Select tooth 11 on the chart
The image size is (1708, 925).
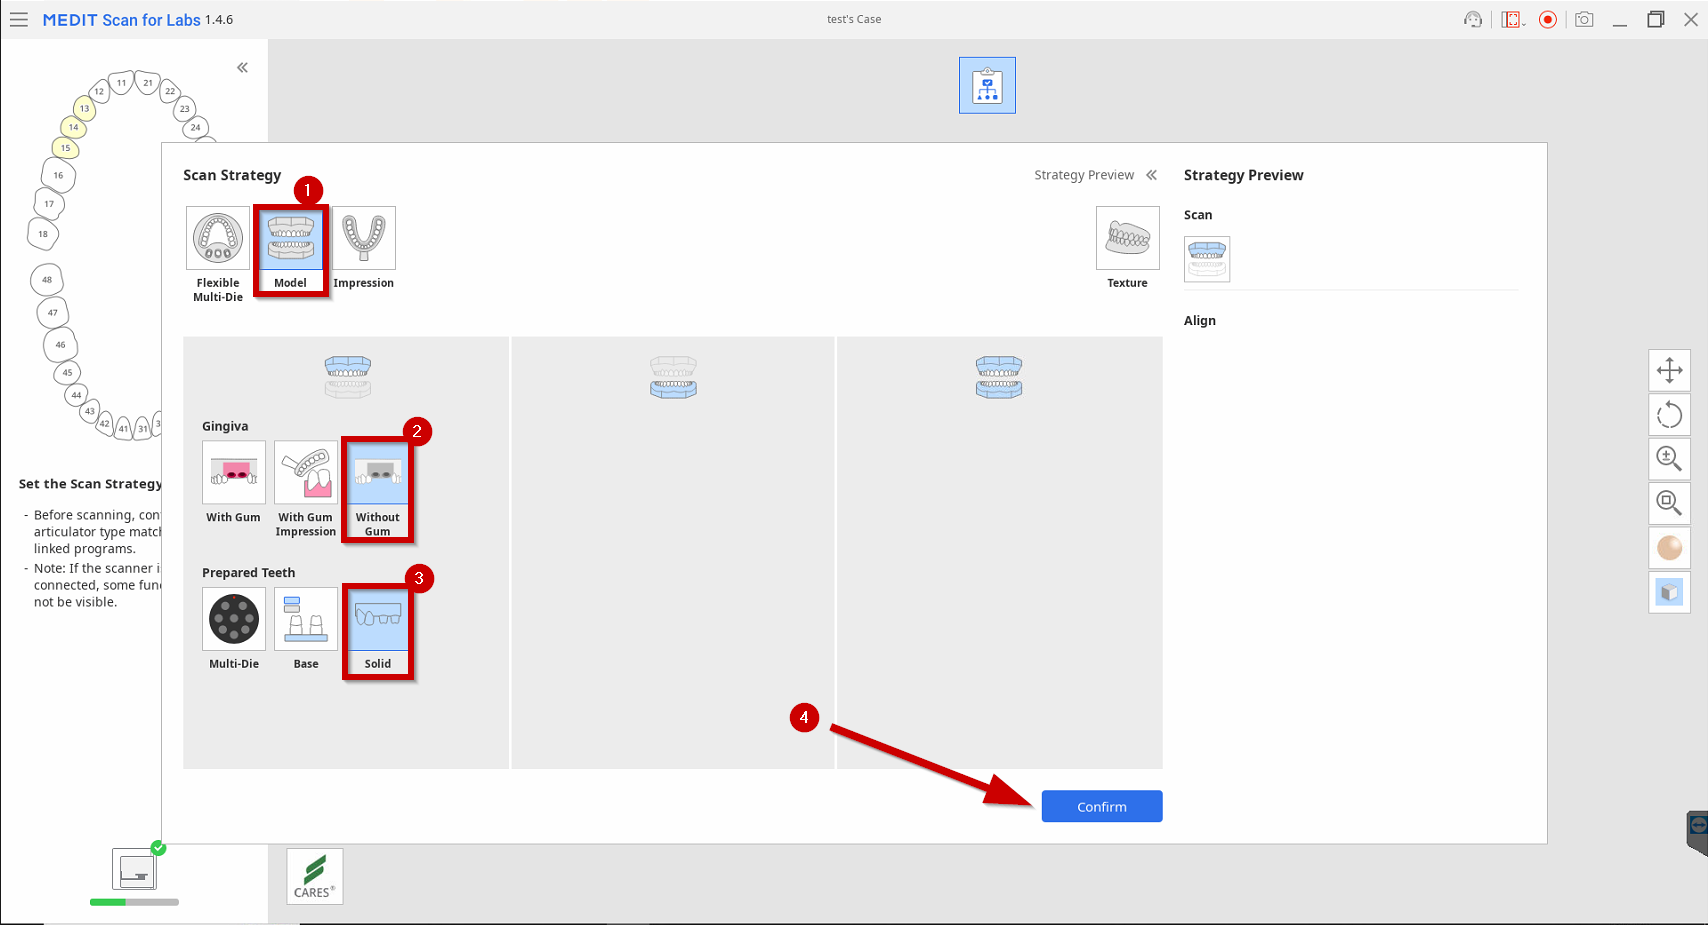[x=121, y=82]
